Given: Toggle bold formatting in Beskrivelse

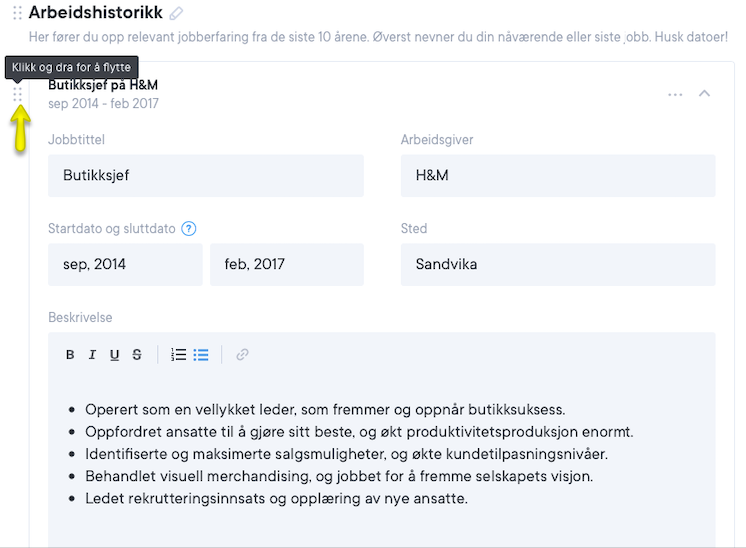Looking at the screenshot, I should (70, 355).
